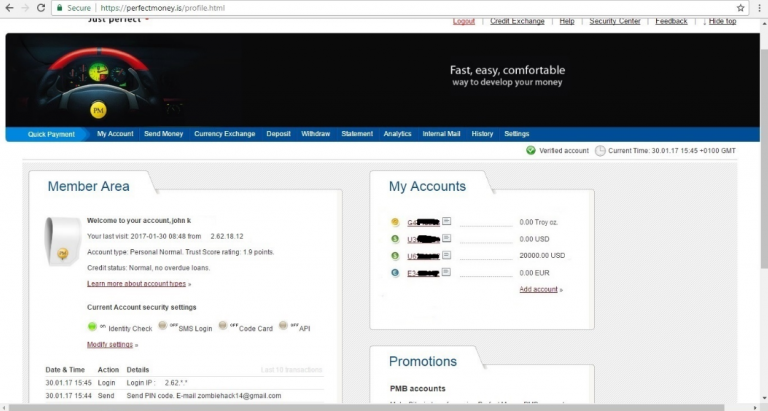Click the Current Time clock icon
This screenshot has width=768, height=411.
point(600,151)
